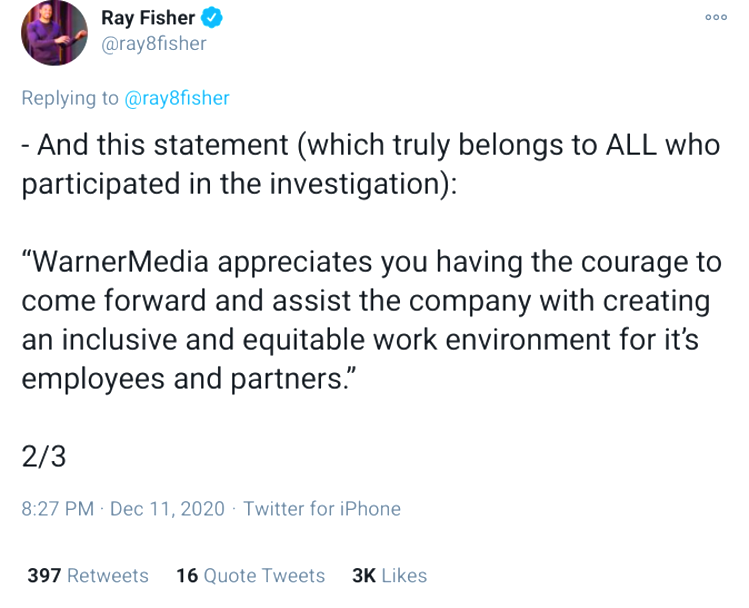Image resolution: width=749 pixels, height=608 pixels.
Task: Click the 2/3 thread counter text
Action: coord(43,457)
